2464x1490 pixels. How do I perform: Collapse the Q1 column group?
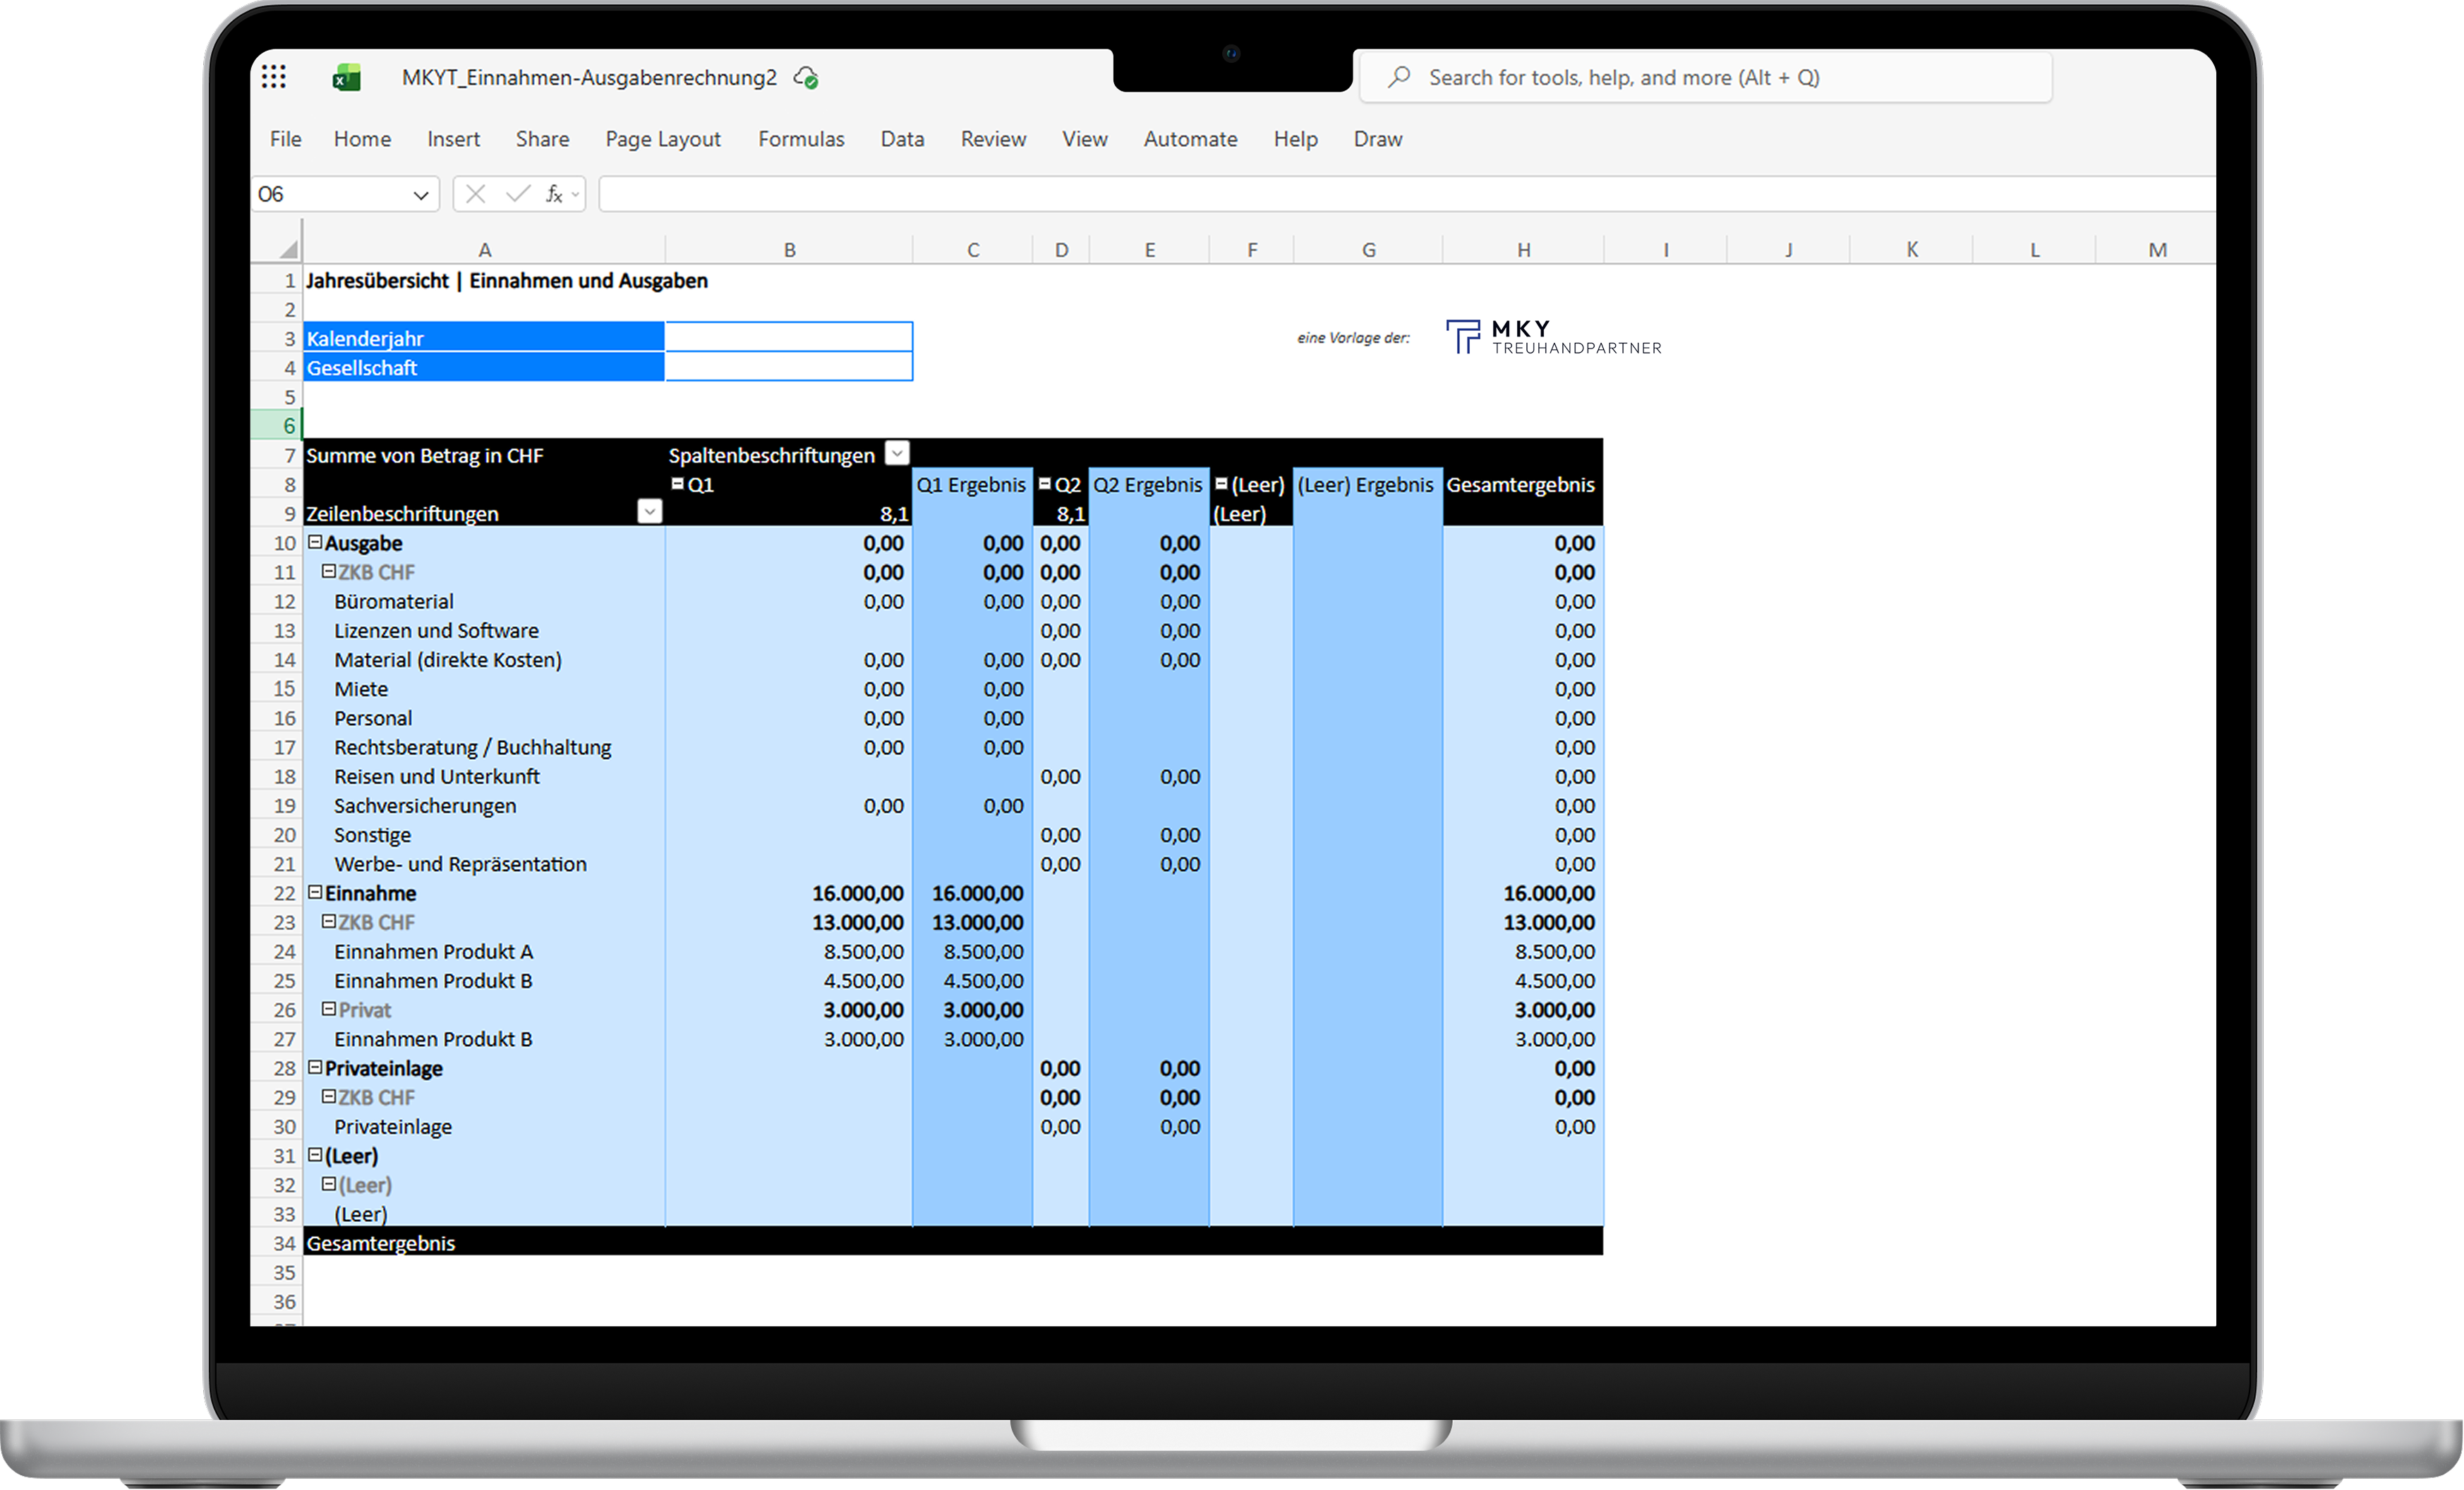[677, 484]
